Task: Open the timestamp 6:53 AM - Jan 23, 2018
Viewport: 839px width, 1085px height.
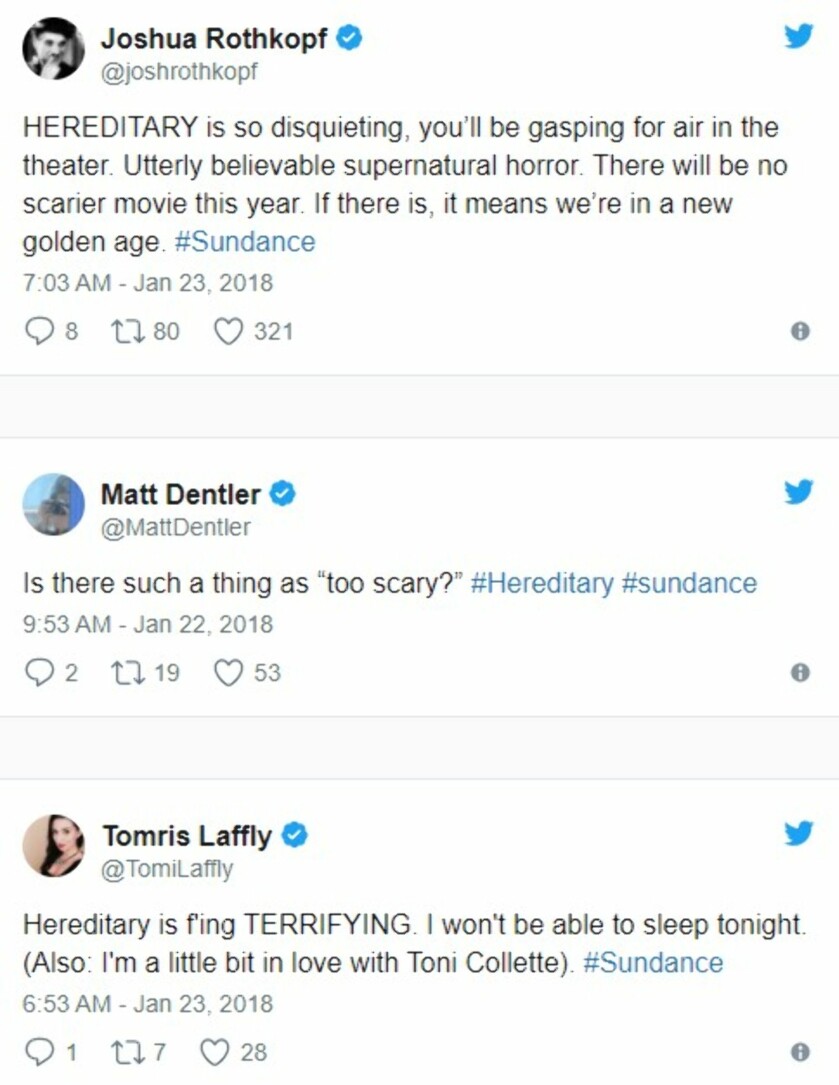Action: (148, 1004)
